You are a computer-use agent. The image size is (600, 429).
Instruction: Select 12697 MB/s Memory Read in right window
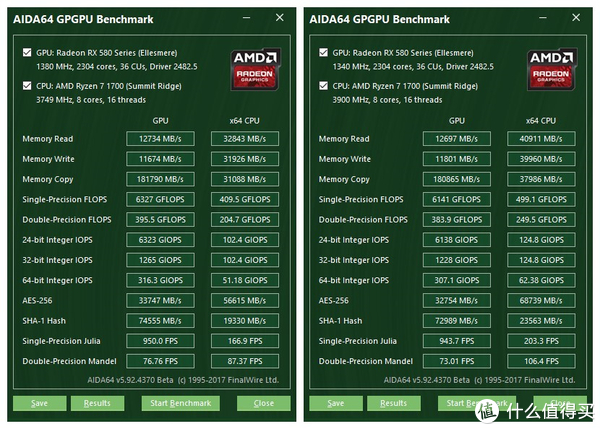[457, 139]
